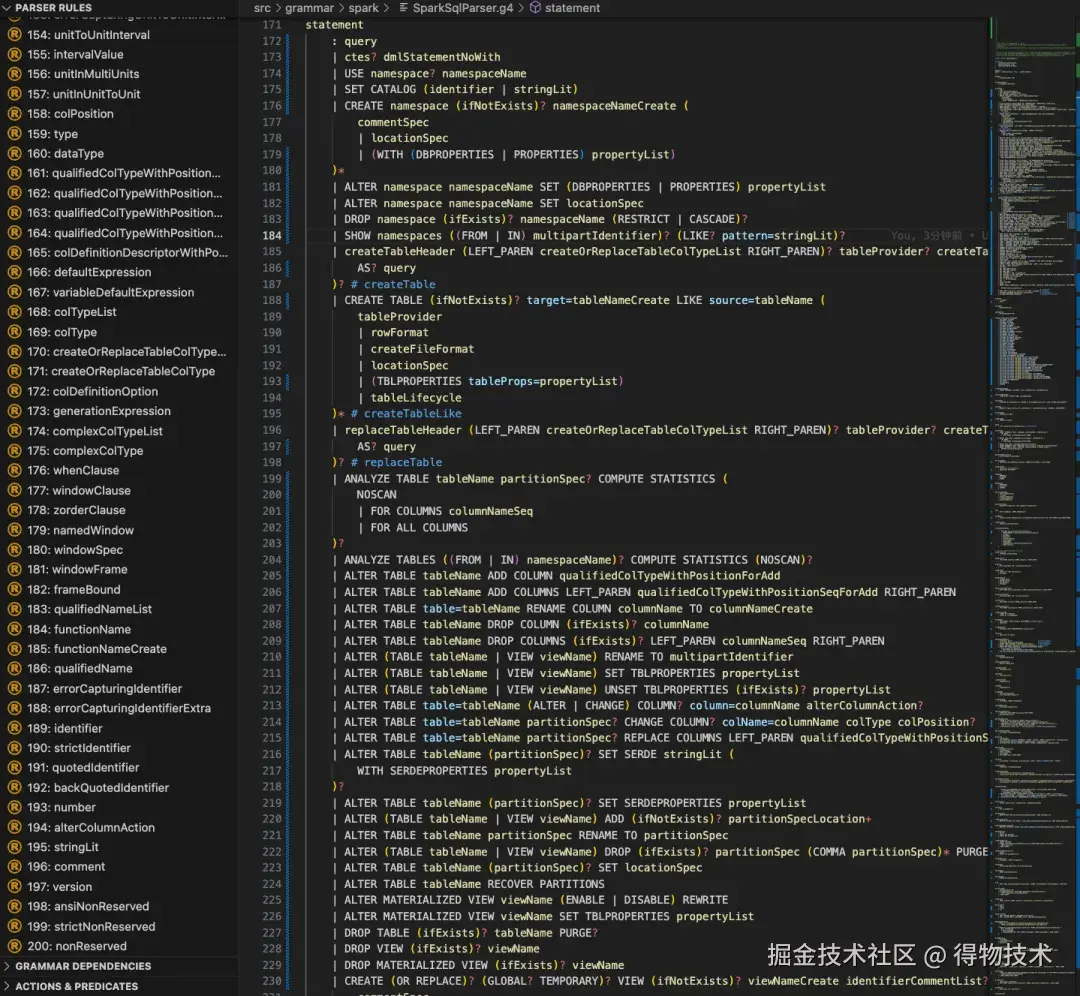Click 'statement' rule name on line 171
The image size is (1080, 996).
[x=334, y=25]
